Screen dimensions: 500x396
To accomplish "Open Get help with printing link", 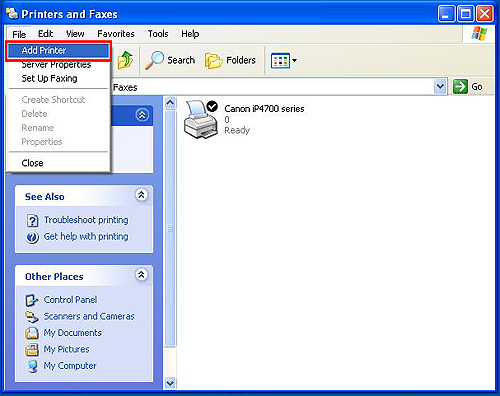I will [86, 236].
